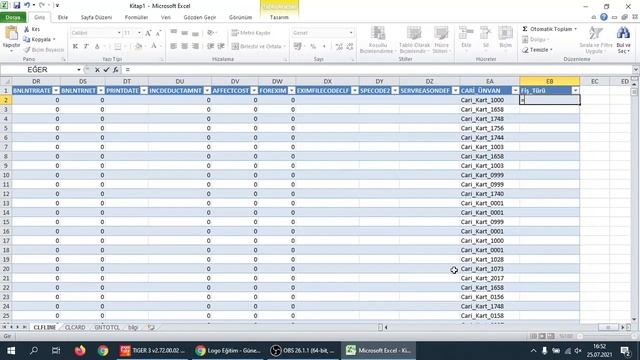The image size is (640, 360).
Task: Select the GNTOTCL sheet tab
Action: pos(107,327)
